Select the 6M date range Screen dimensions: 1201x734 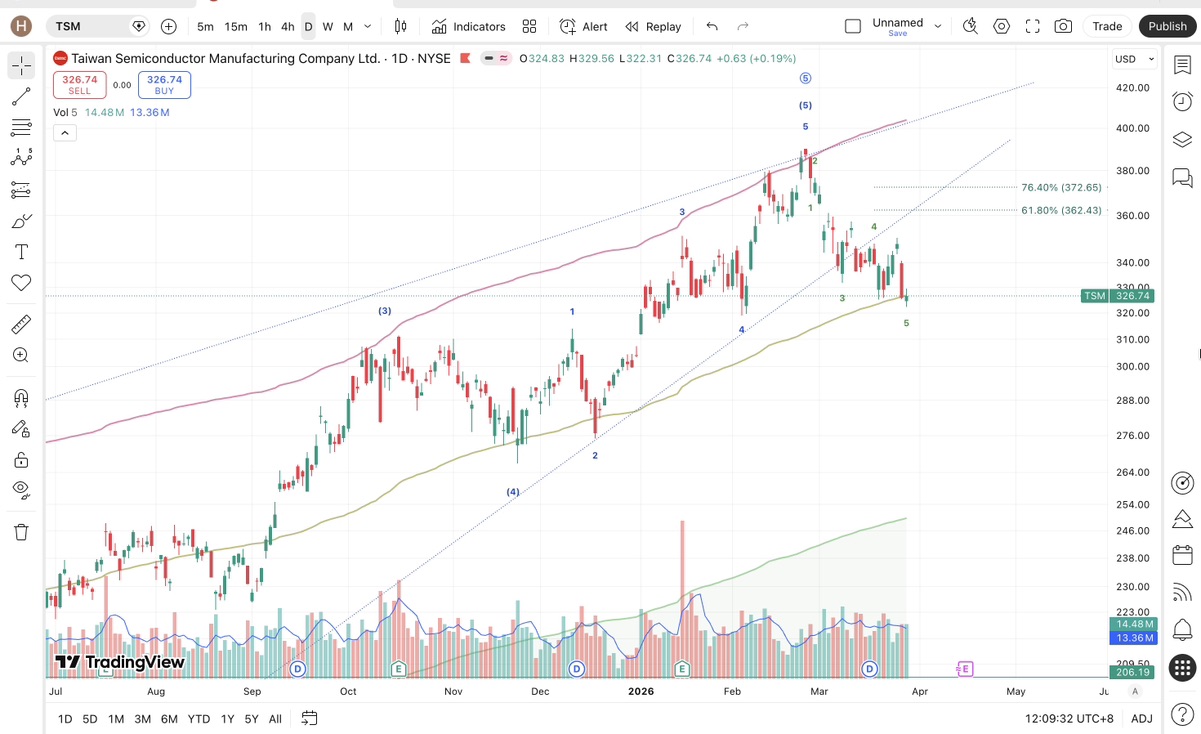point(169,718)
